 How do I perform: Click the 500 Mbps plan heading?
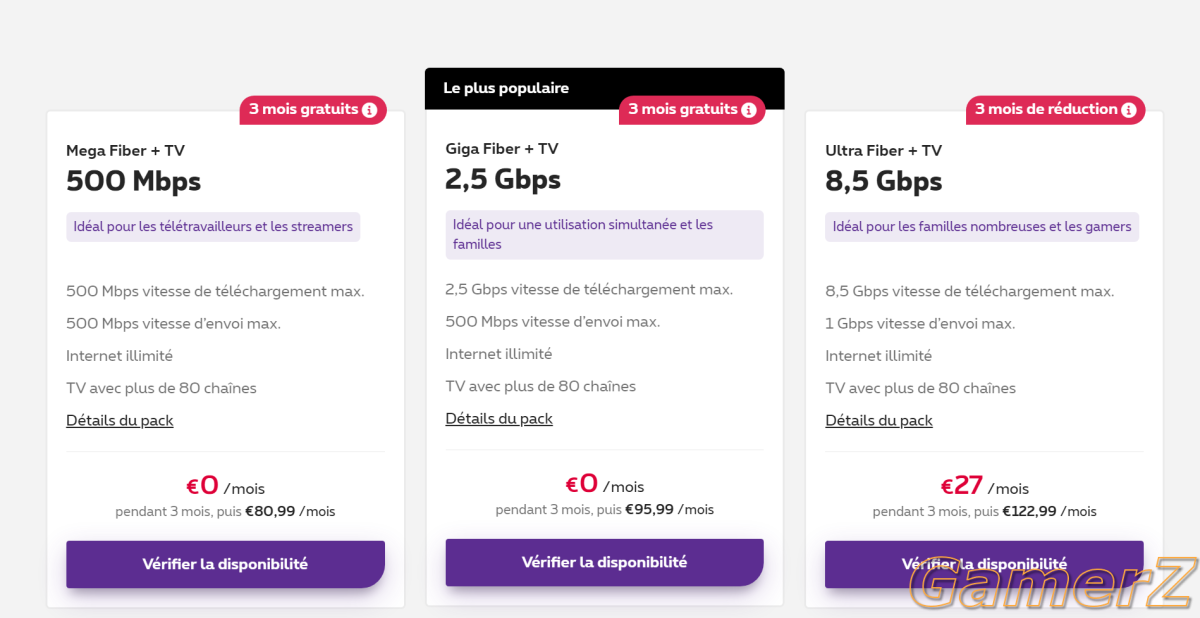coord(134,181)
